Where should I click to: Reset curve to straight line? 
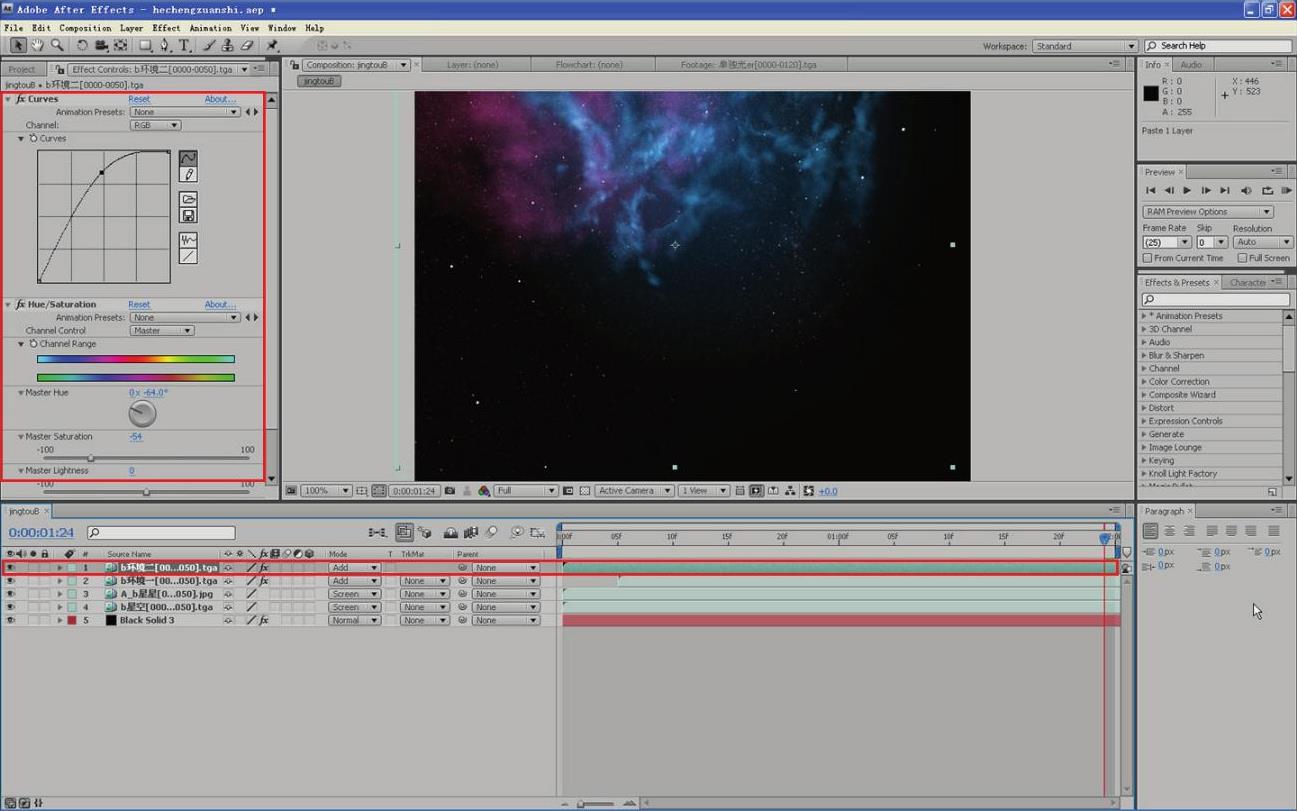pyautogui.click(x=188, y=257)
